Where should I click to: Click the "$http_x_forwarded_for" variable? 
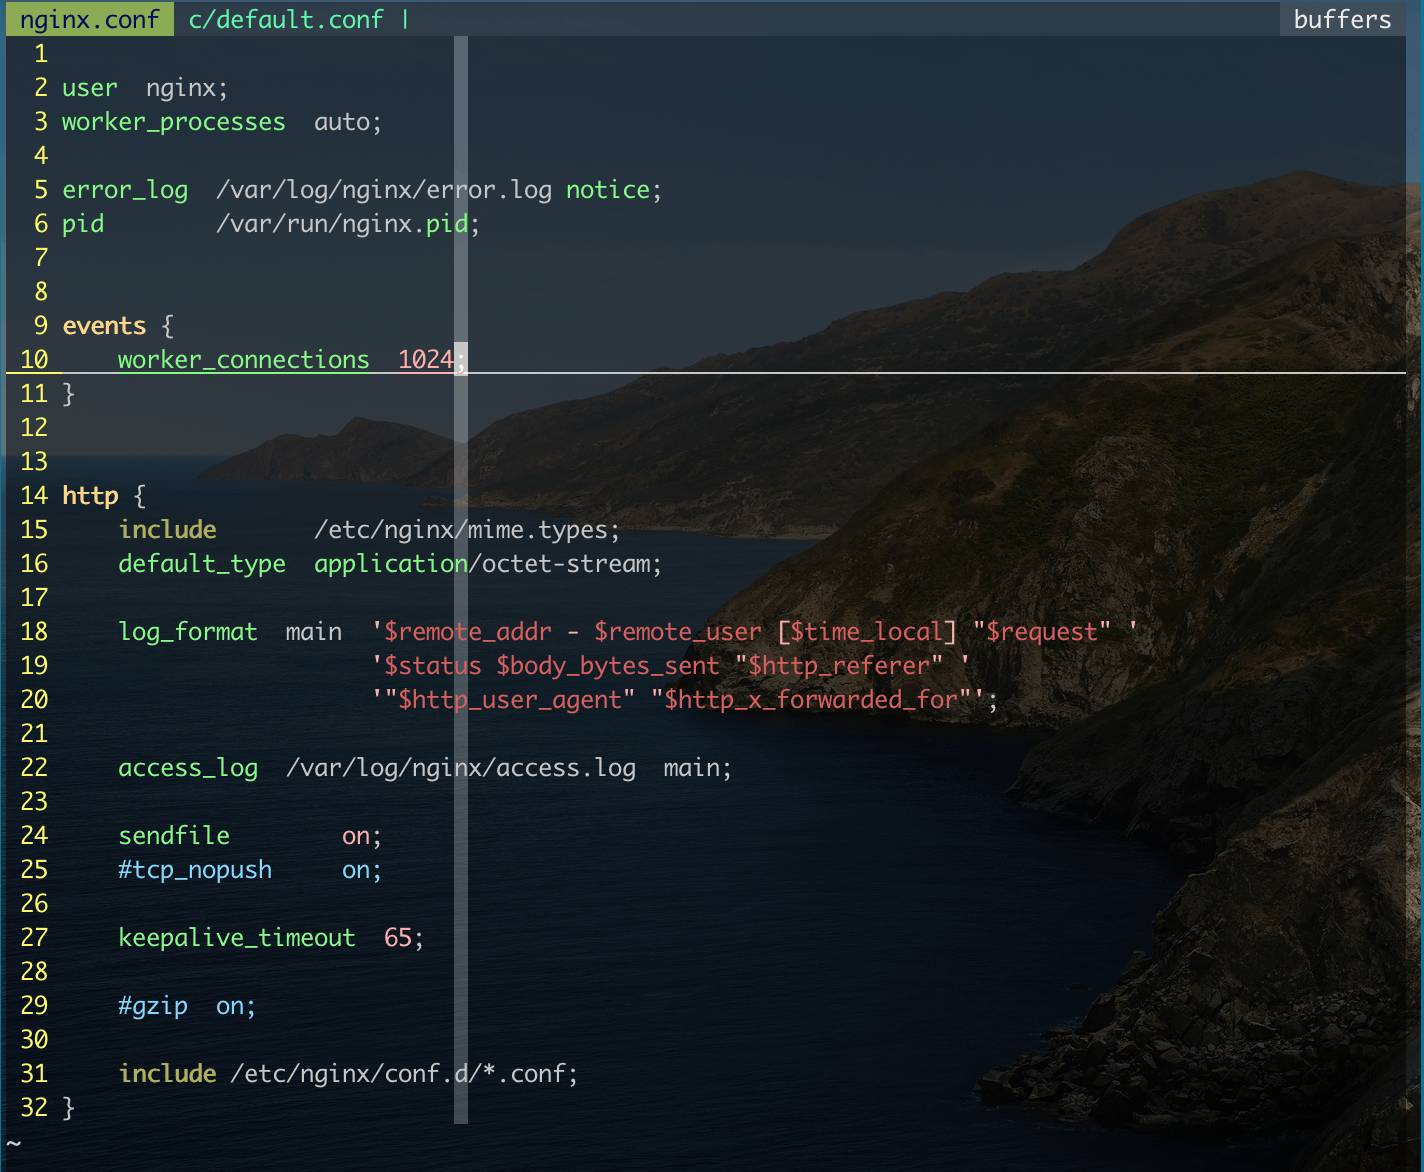[811, 700]
